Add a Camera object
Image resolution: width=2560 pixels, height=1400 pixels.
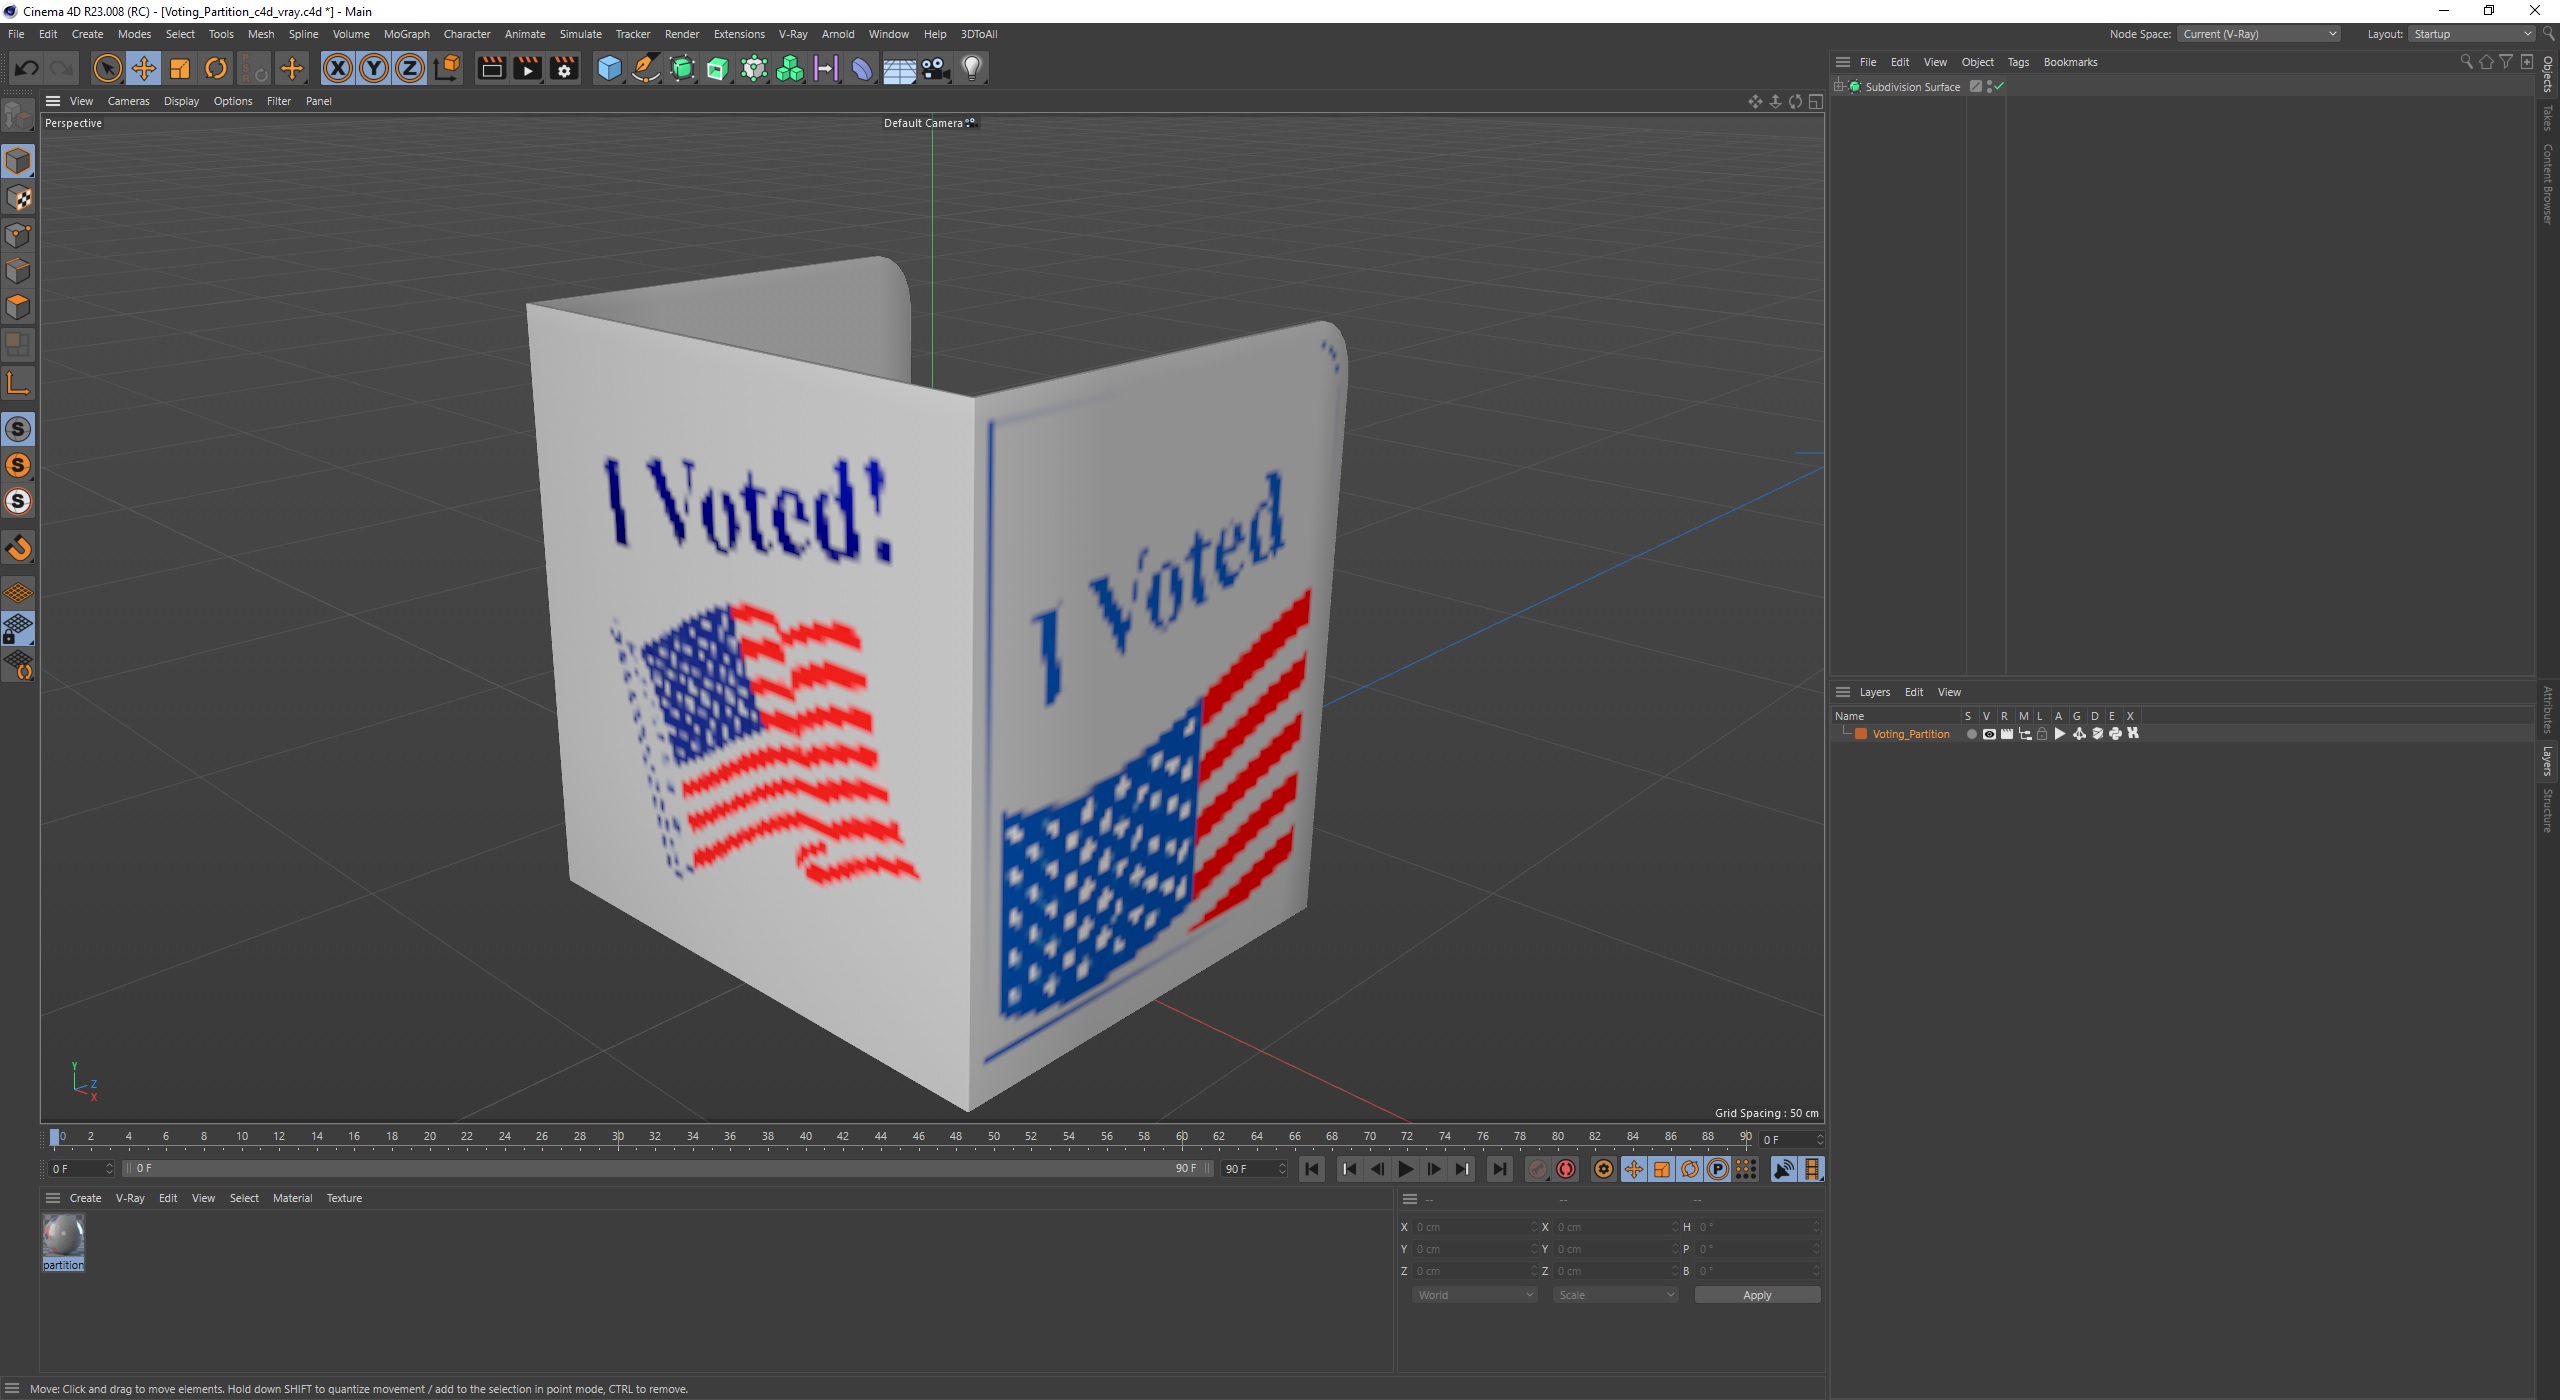tap(935, 68)
